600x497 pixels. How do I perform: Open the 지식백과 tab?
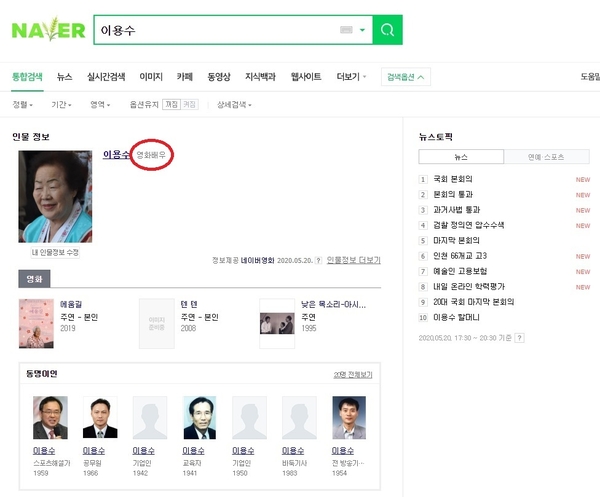pyautogui.click(x=260, y=77)
